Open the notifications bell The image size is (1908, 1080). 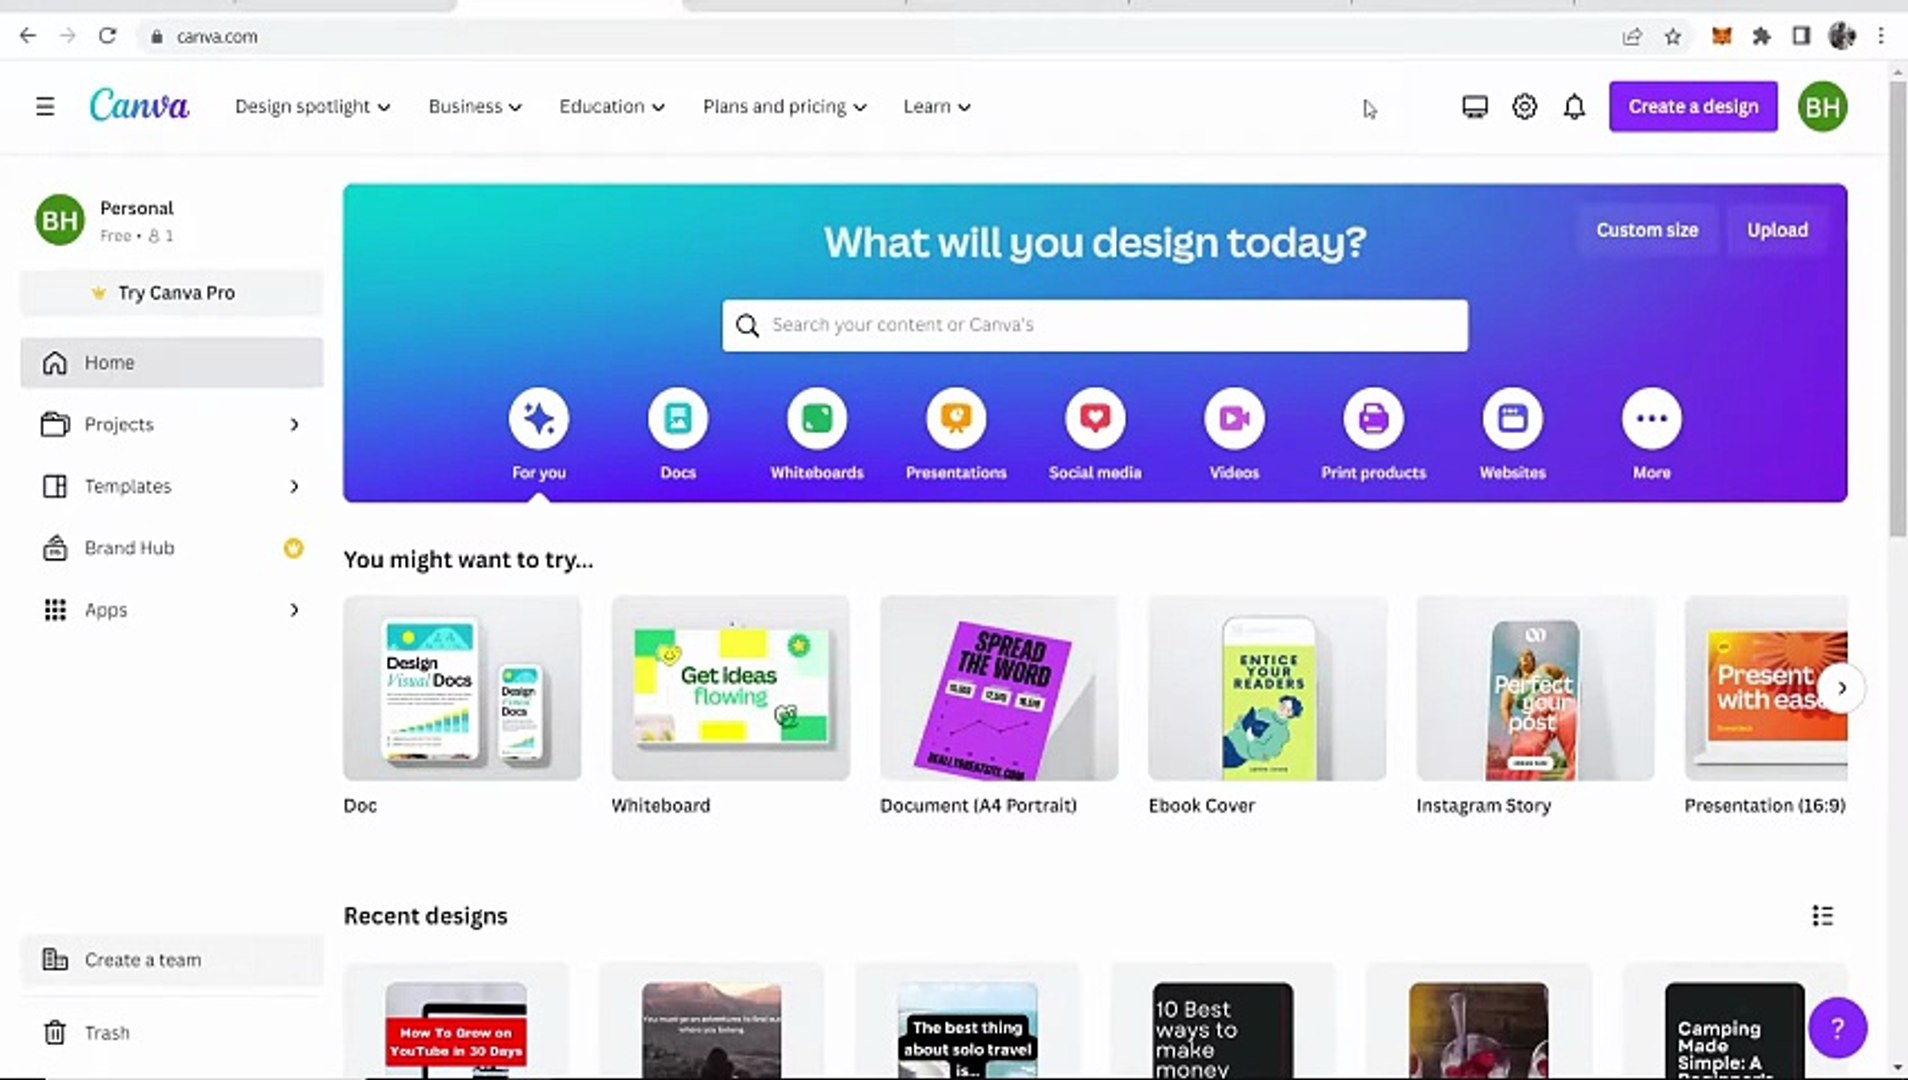click(x=1574, y=106)
